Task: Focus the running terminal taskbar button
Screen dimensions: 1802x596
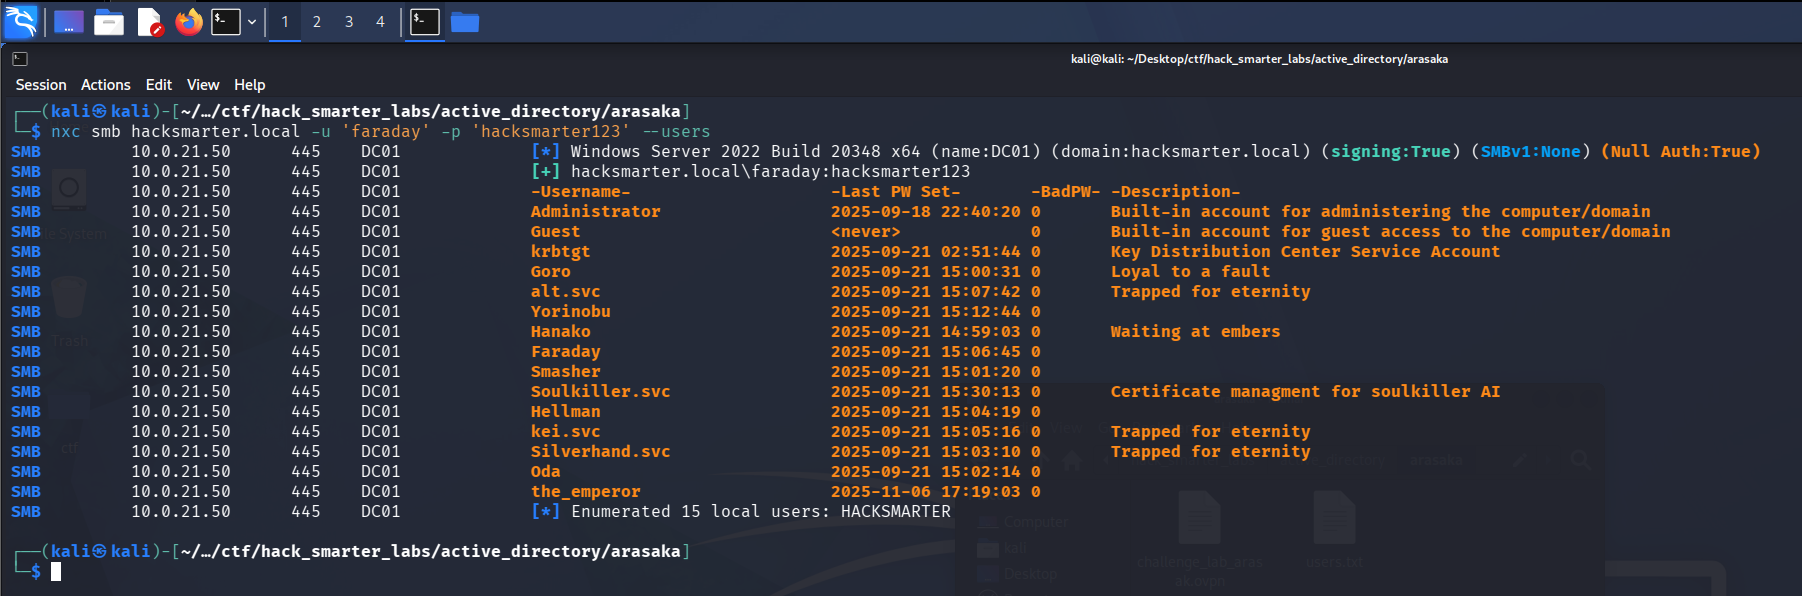Action: 425,21
